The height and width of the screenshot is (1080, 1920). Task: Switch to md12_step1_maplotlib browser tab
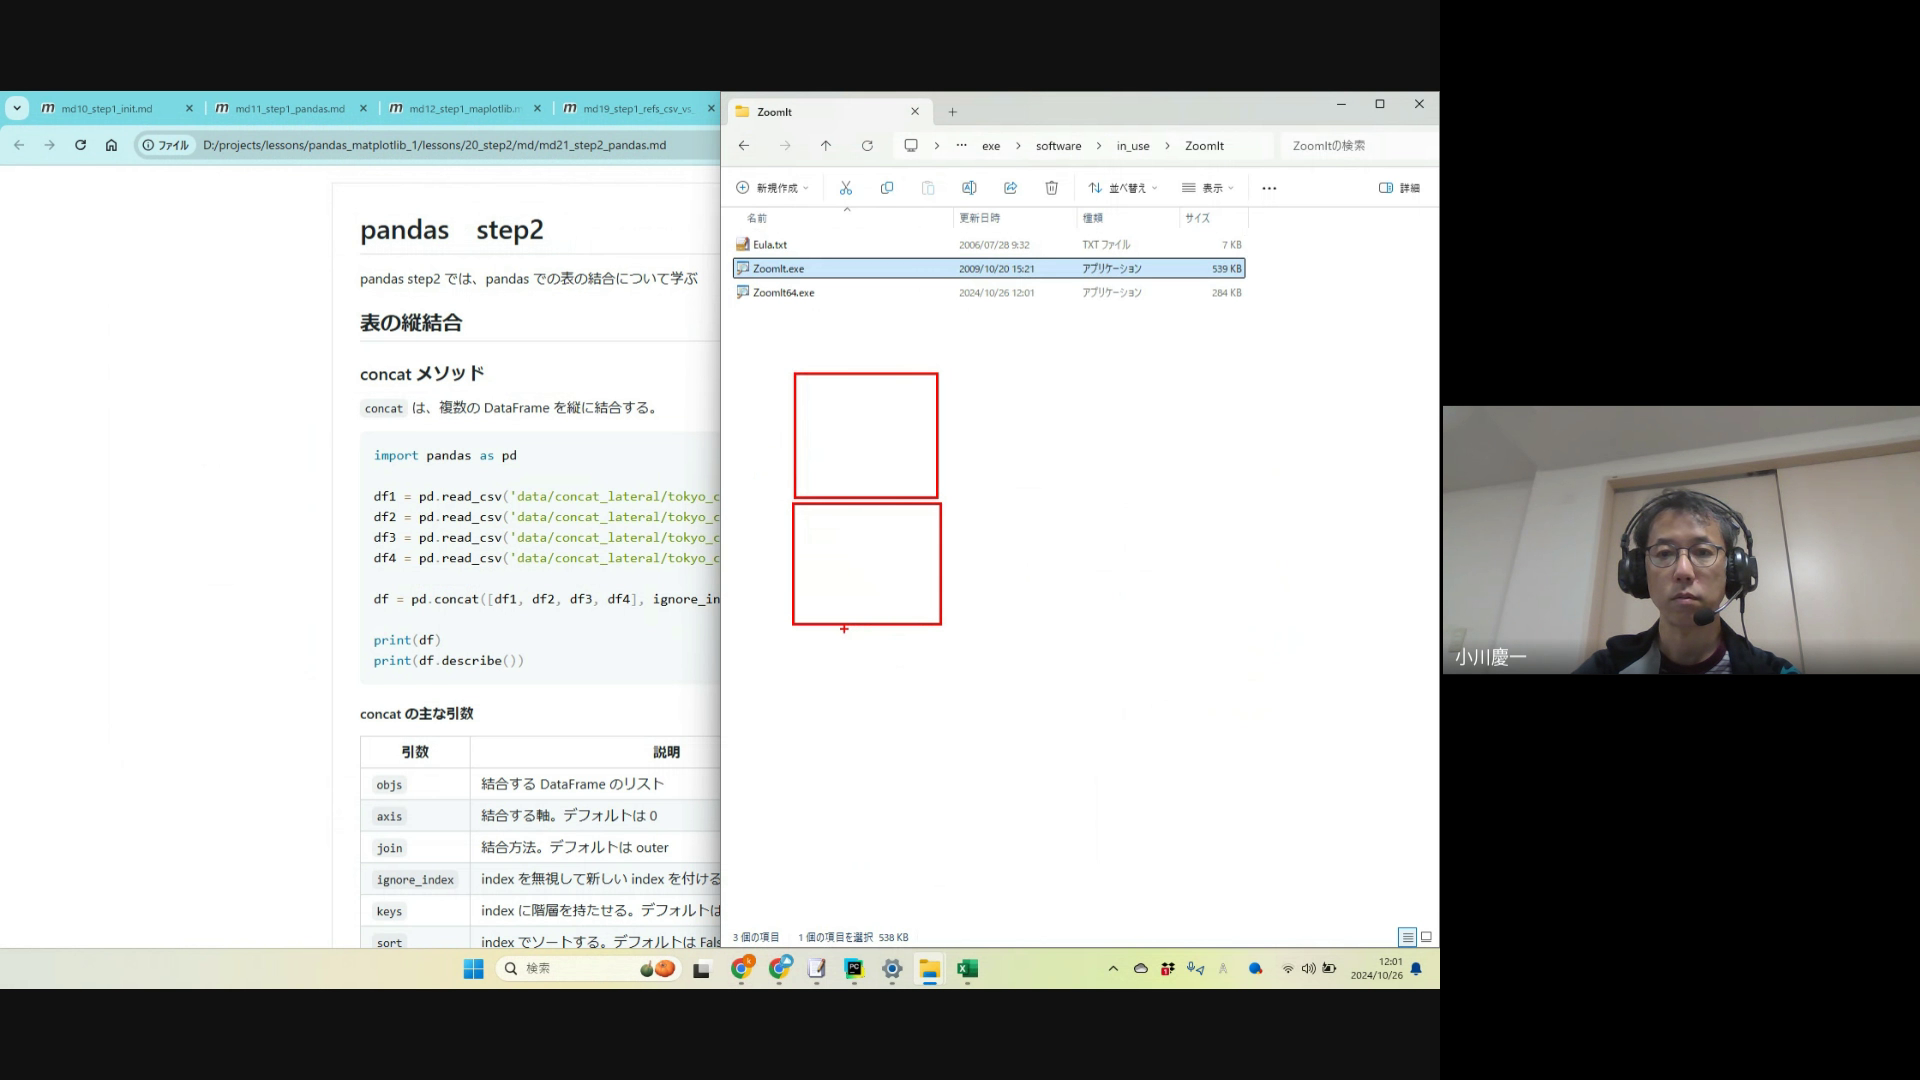pyautogui.click(x=463, y=109)
